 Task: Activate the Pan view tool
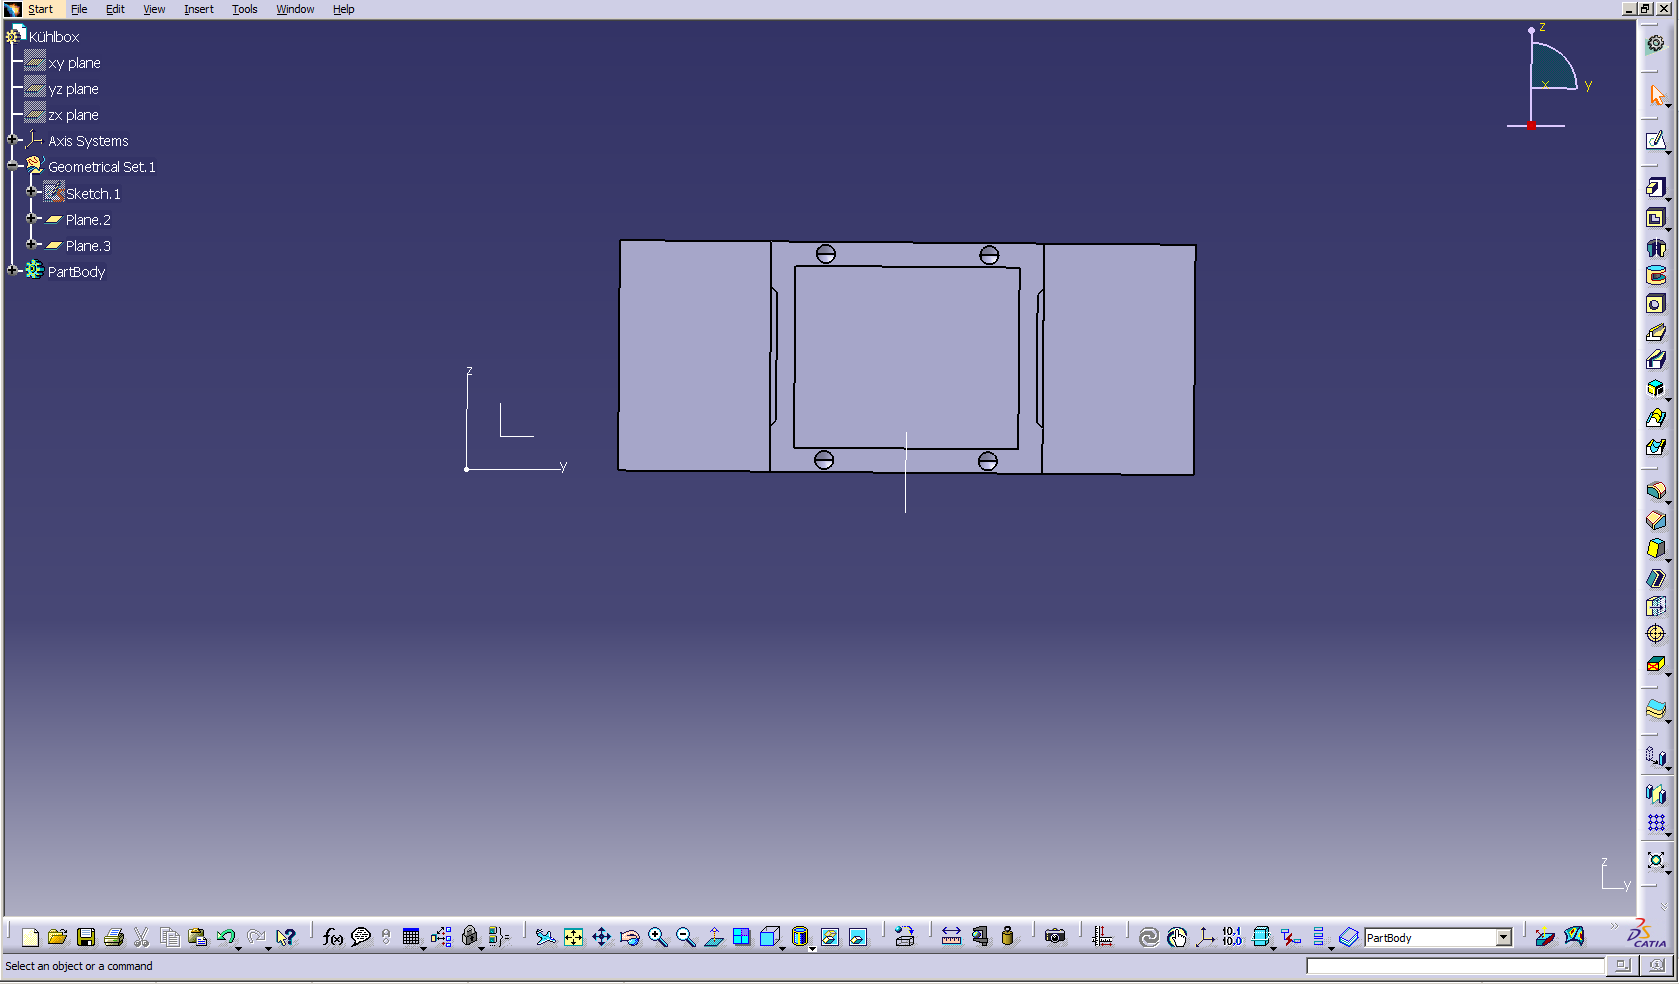(601, 937)
